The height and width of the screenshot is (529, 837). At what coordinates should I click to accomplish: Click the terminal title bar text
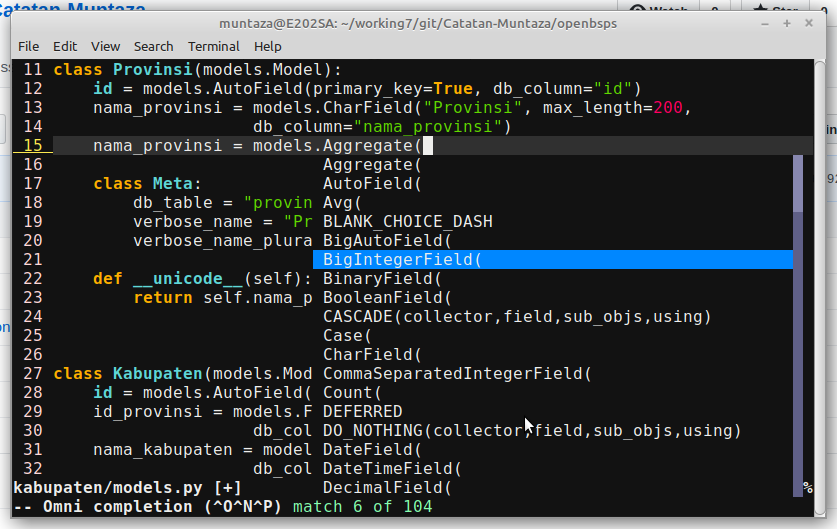(418, 23)
